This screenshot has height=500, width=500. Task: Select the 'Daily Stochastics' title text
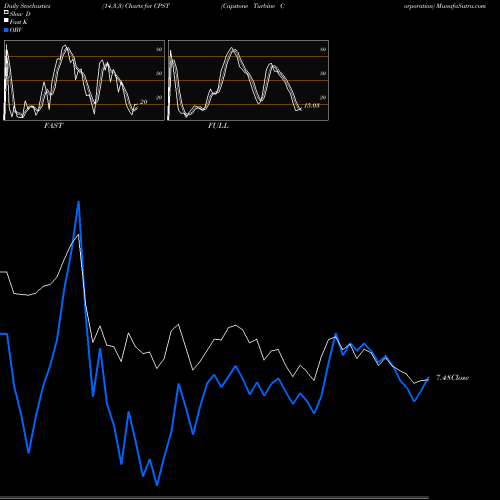pyautogui.click(x=27, y=6)
